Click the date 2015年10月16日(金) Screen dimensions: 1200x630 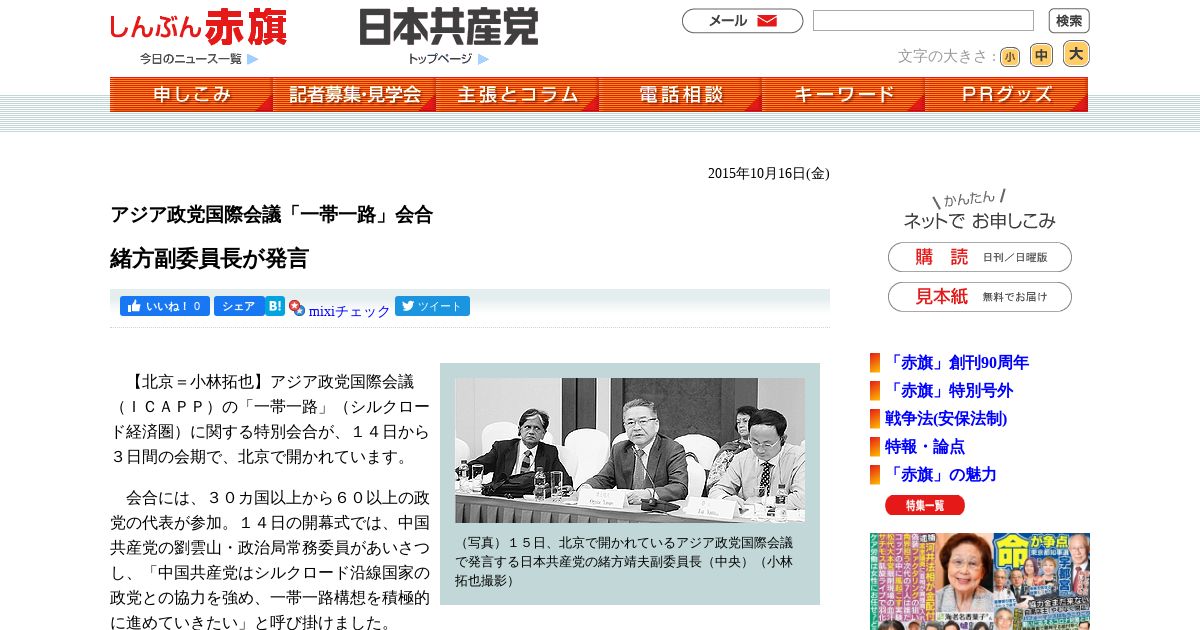pos(769,173)
